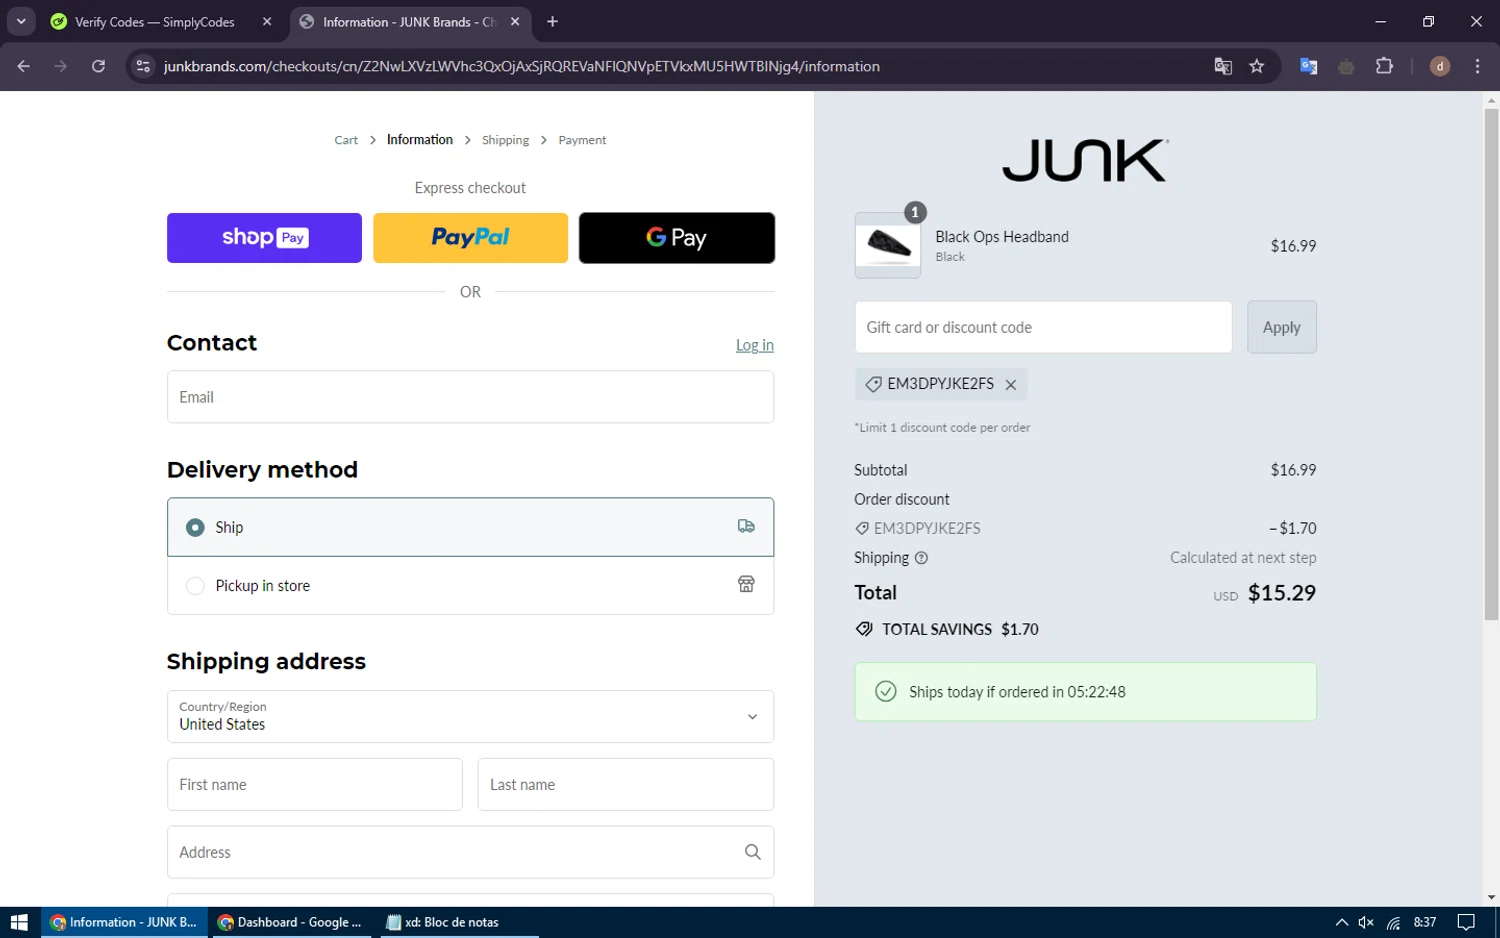Open the Chrome profile avatar

point(1440,66)
